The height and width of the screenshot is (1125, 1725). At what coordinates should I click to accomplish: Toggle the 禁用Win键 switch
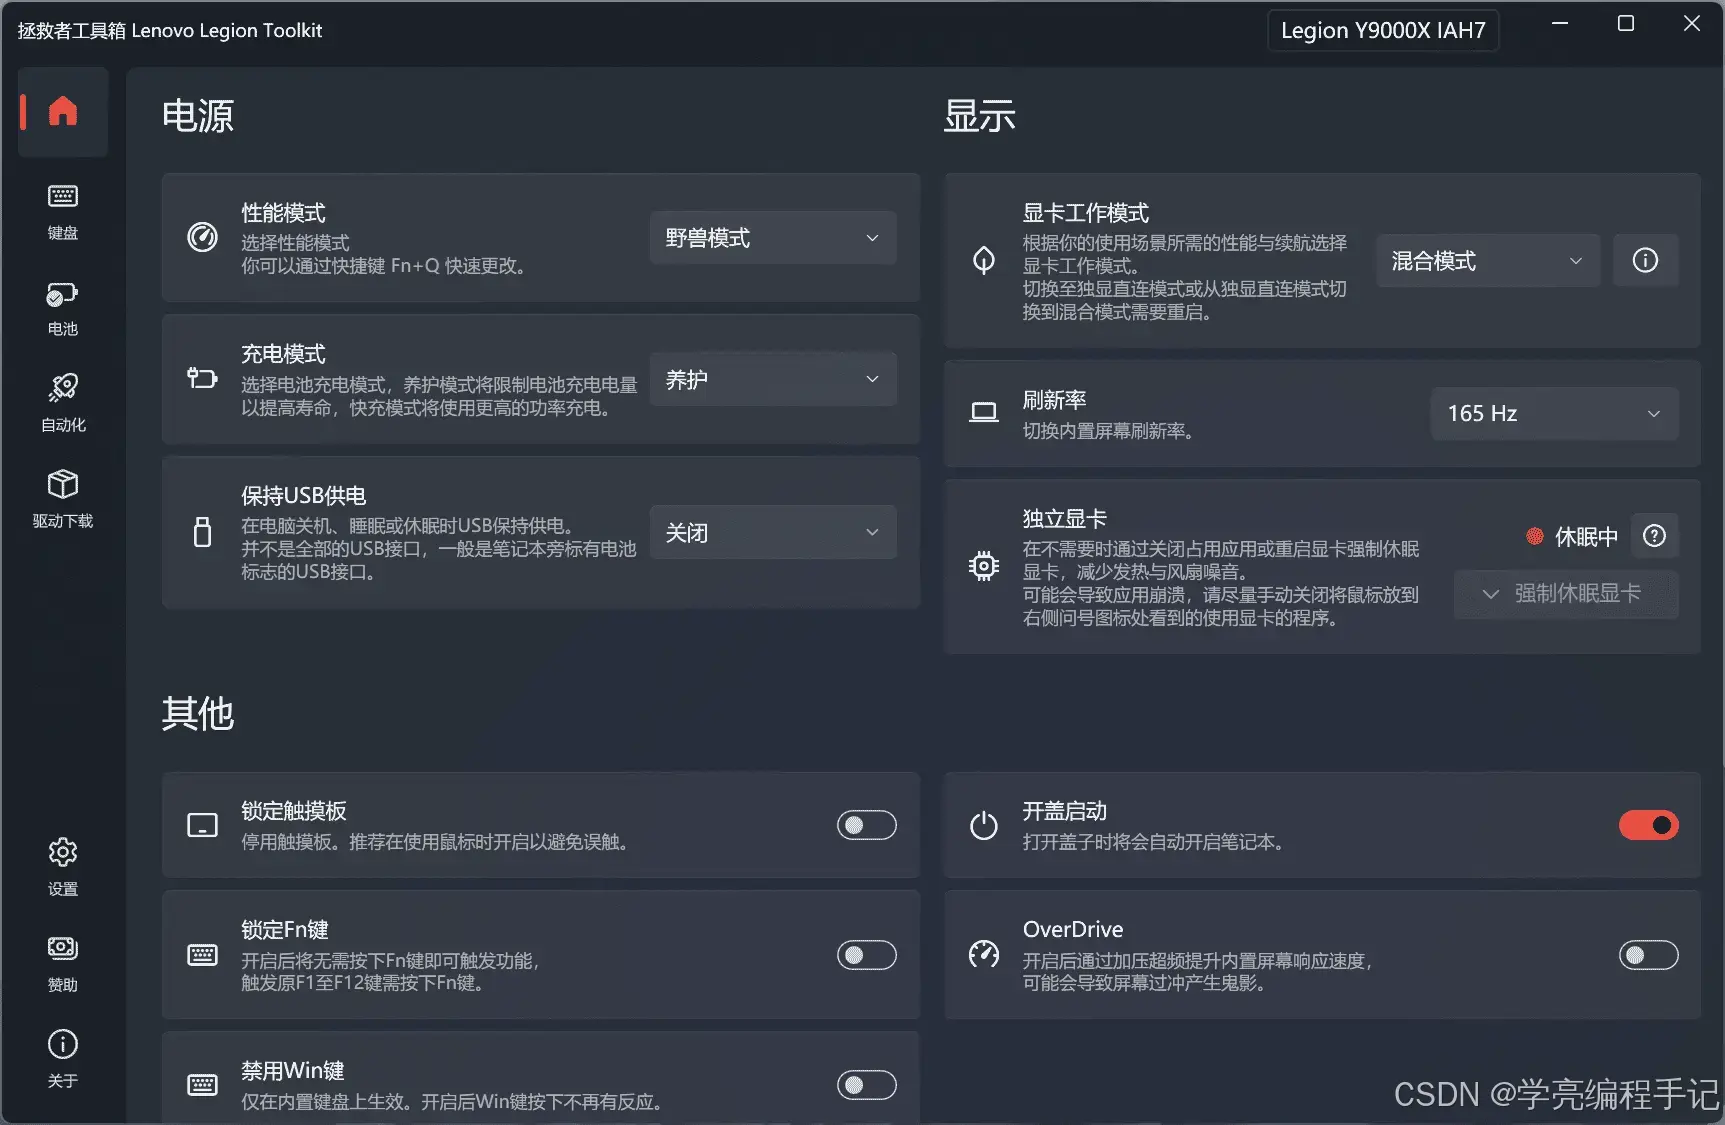(866, 1085)
